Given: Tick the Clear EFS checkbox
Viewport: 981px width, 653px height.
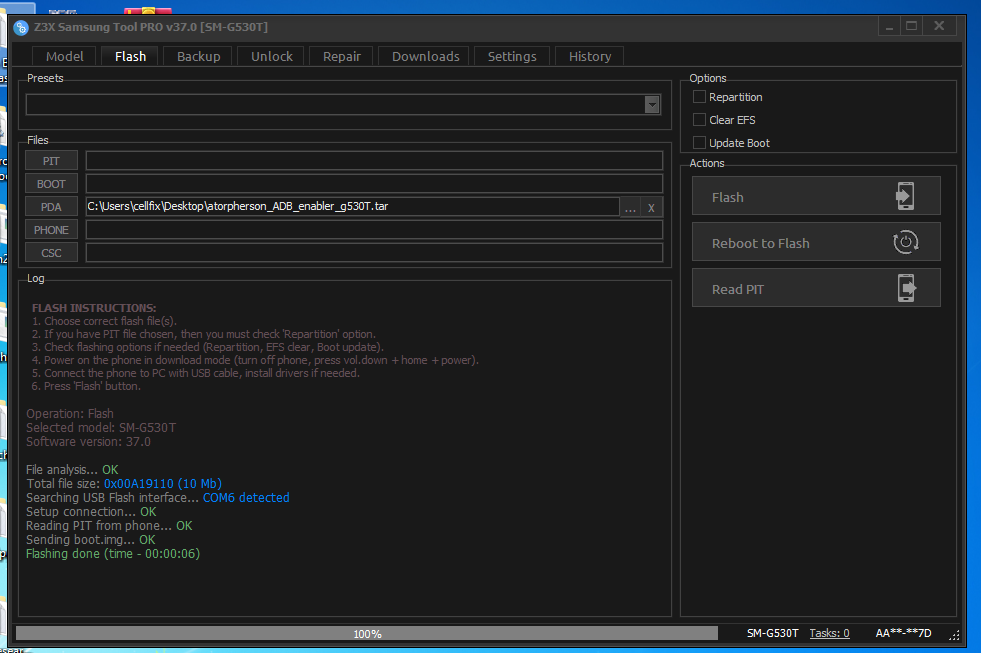Looking at the screenshot, I should point(699,119).
